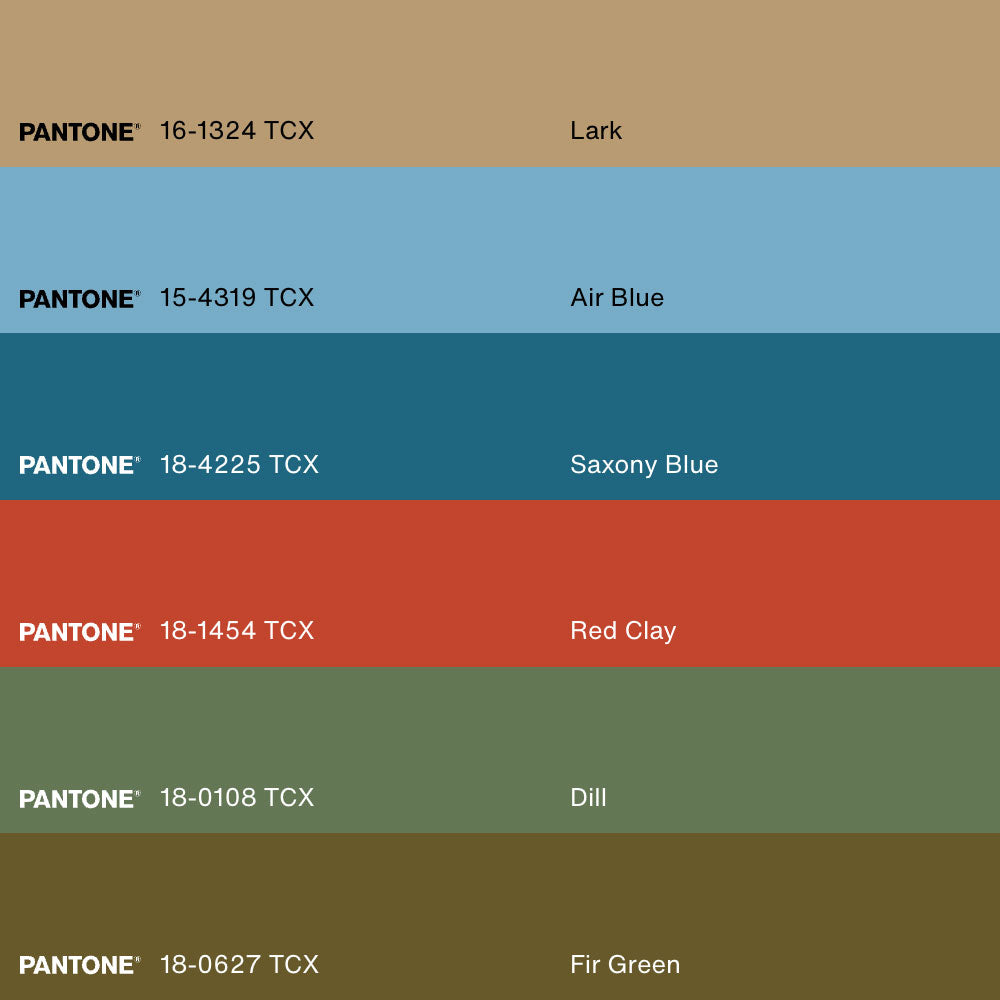Click the Red Clay color name

click(x=623, y=631)
